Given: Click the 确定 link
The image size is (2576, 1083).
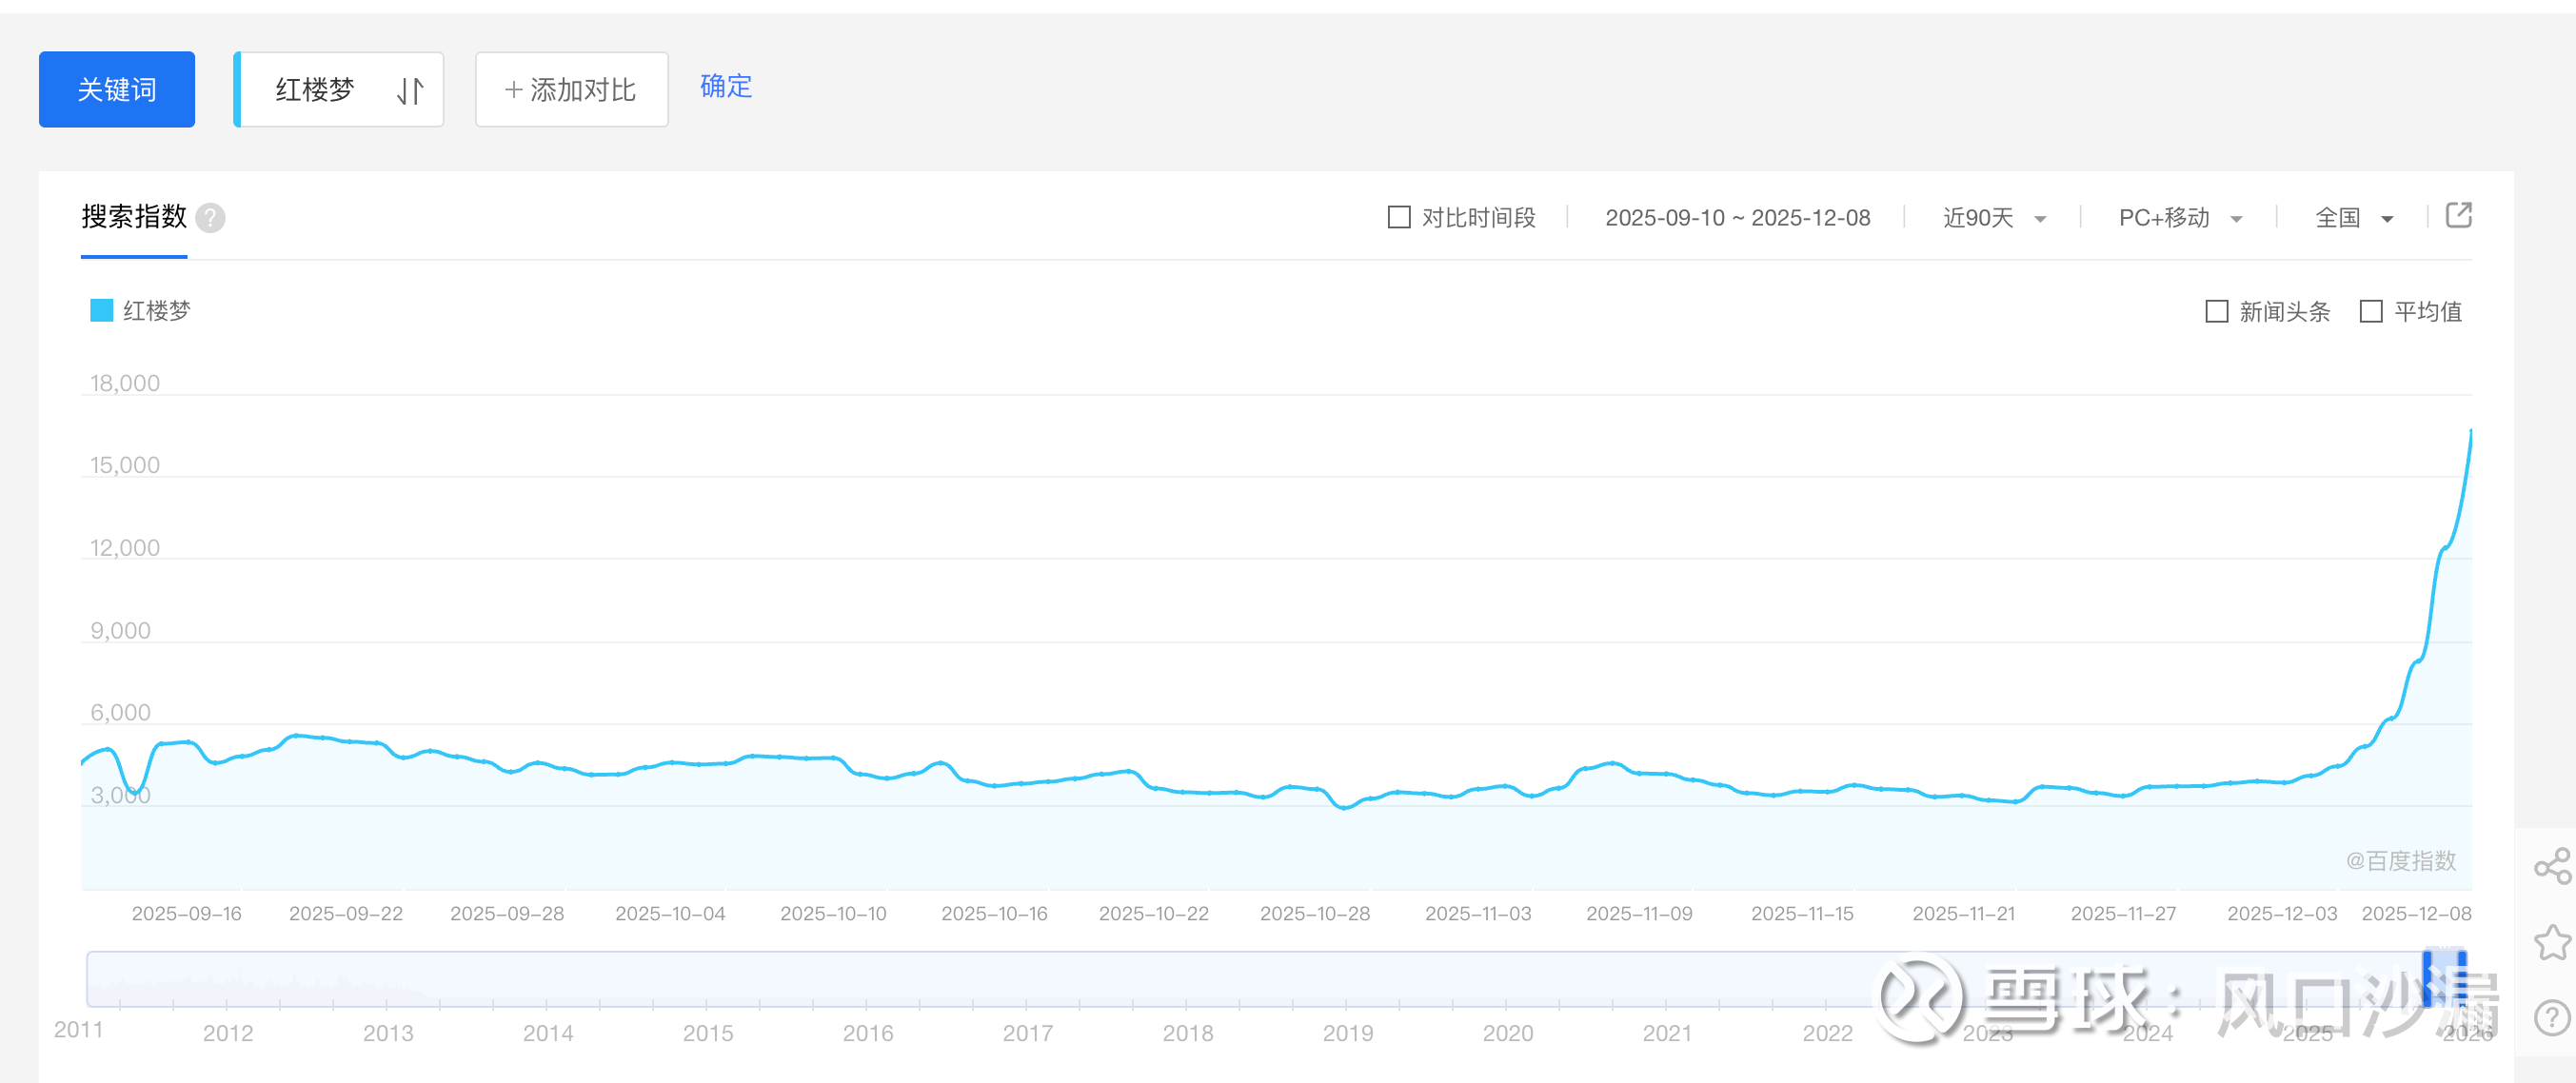Looking at the screenshot, I should click(x=726, y=87).
